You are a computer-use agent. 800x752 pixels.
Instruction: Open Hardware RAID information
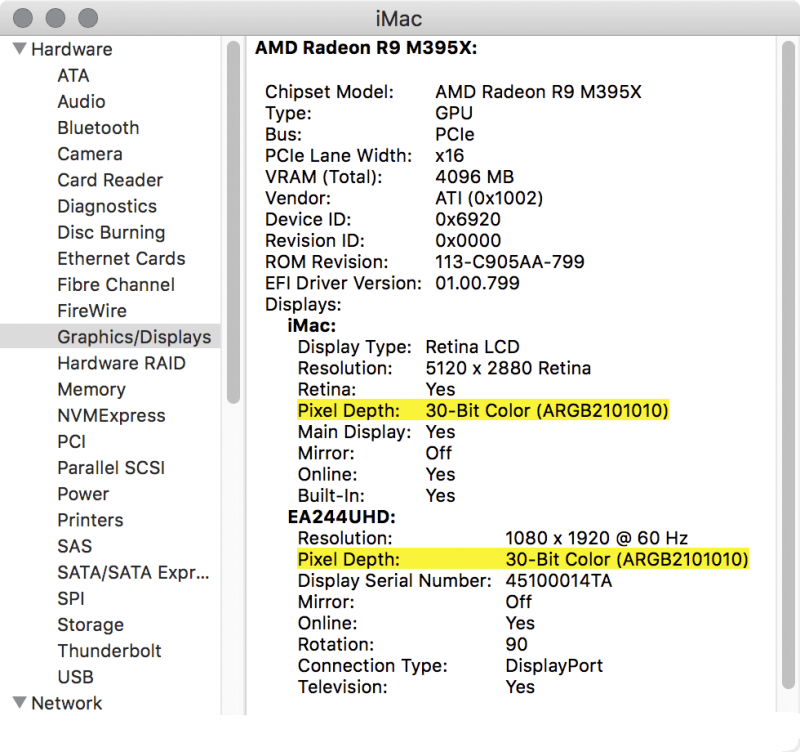pos(121,363)
